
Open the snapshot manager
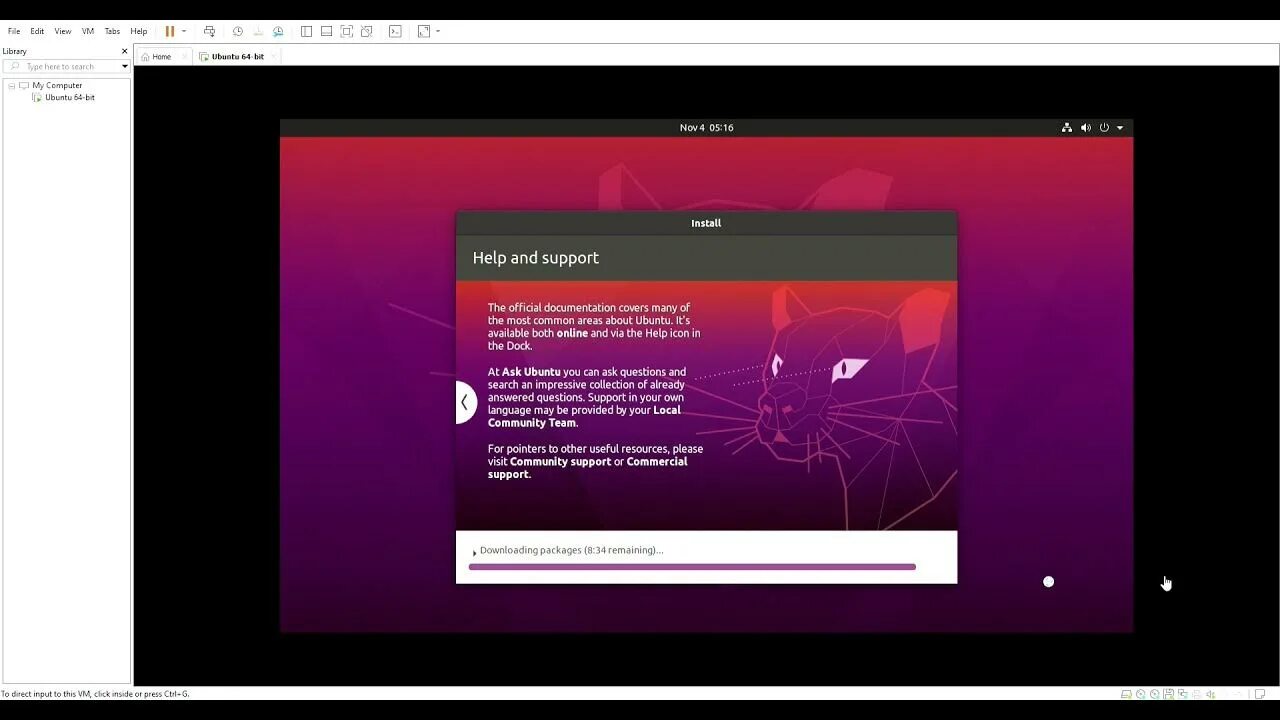pos(278,31)
